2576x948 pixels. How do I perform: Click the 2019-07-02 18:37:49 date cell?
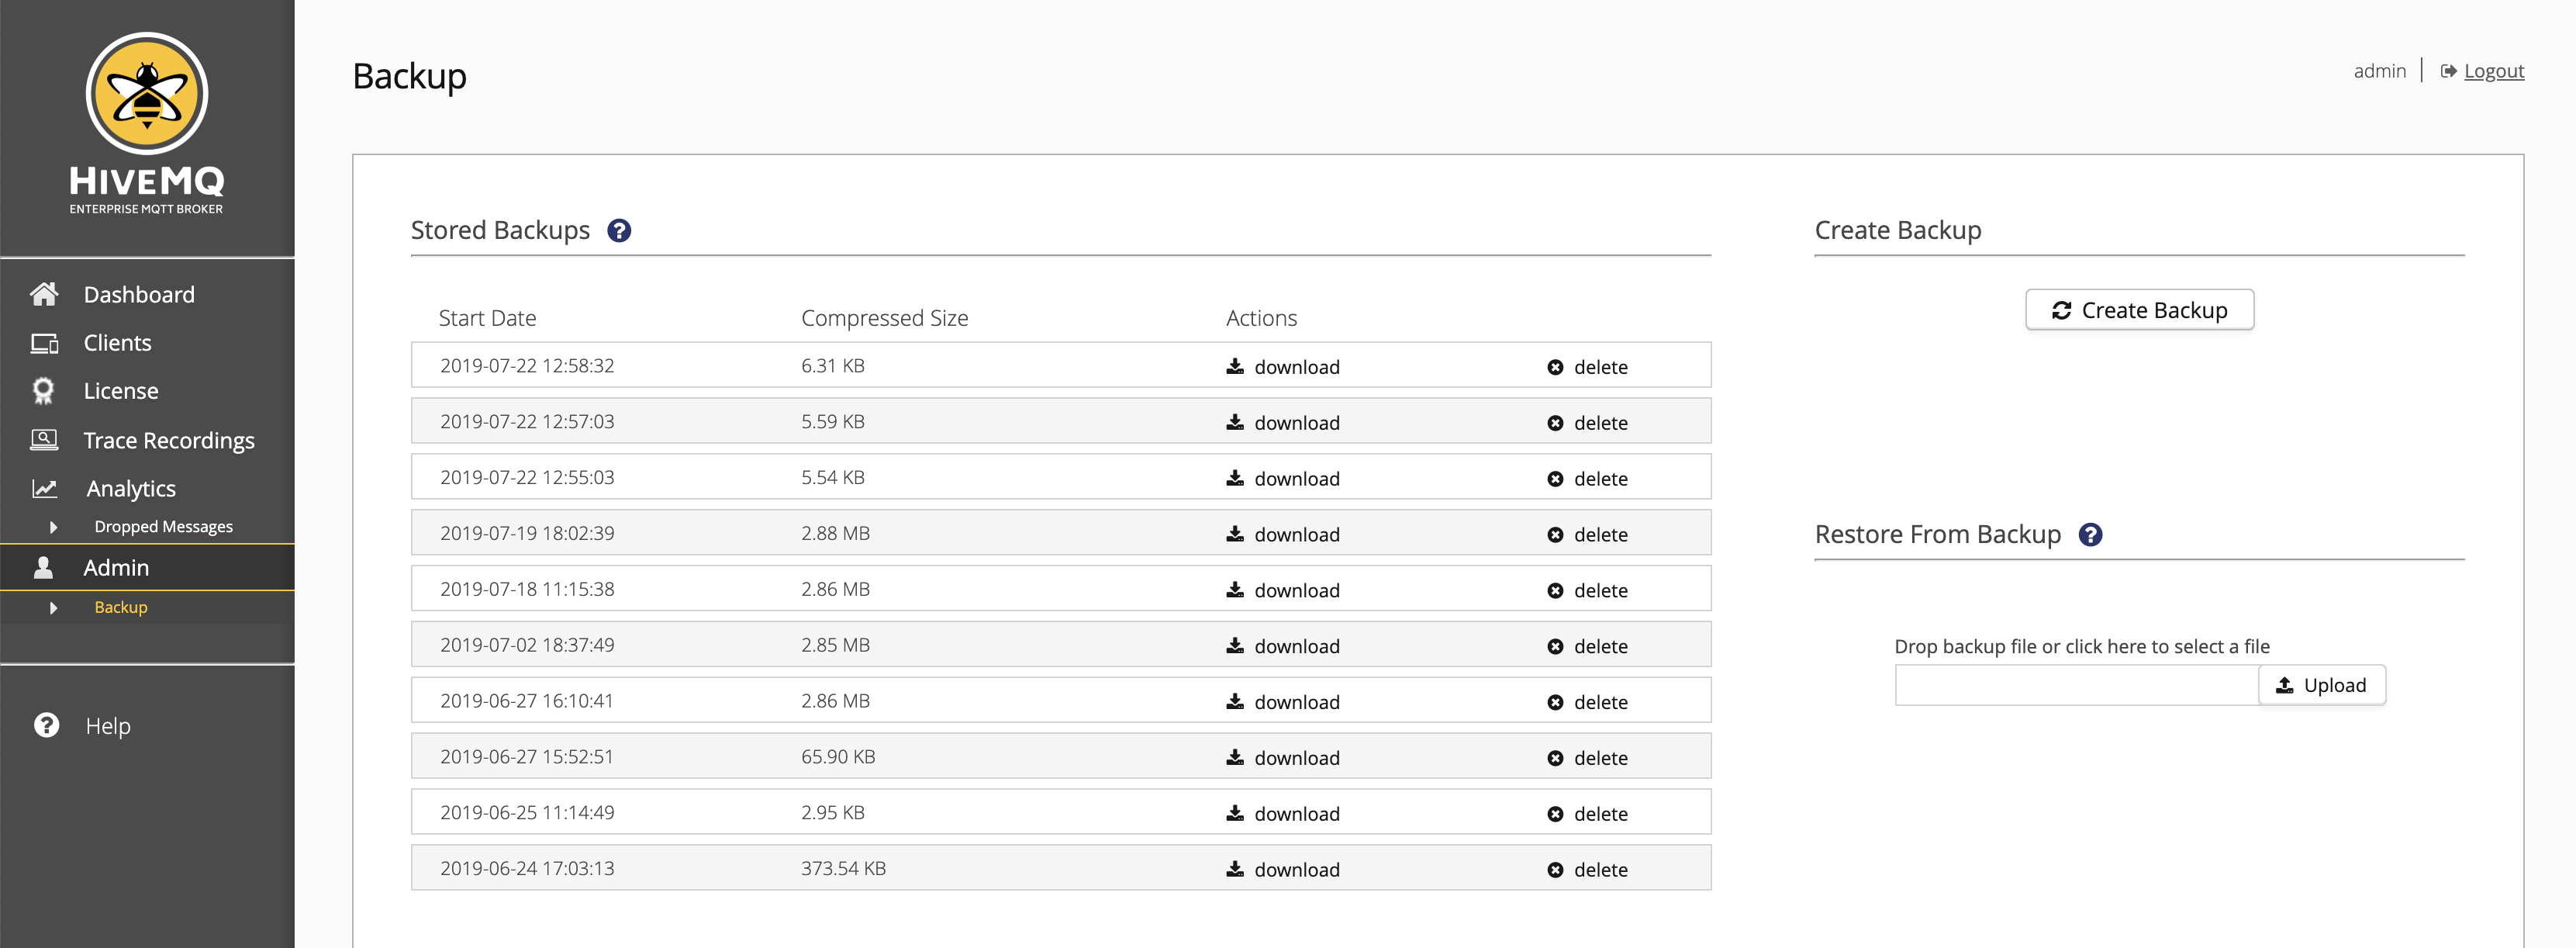tap(527, 646)
